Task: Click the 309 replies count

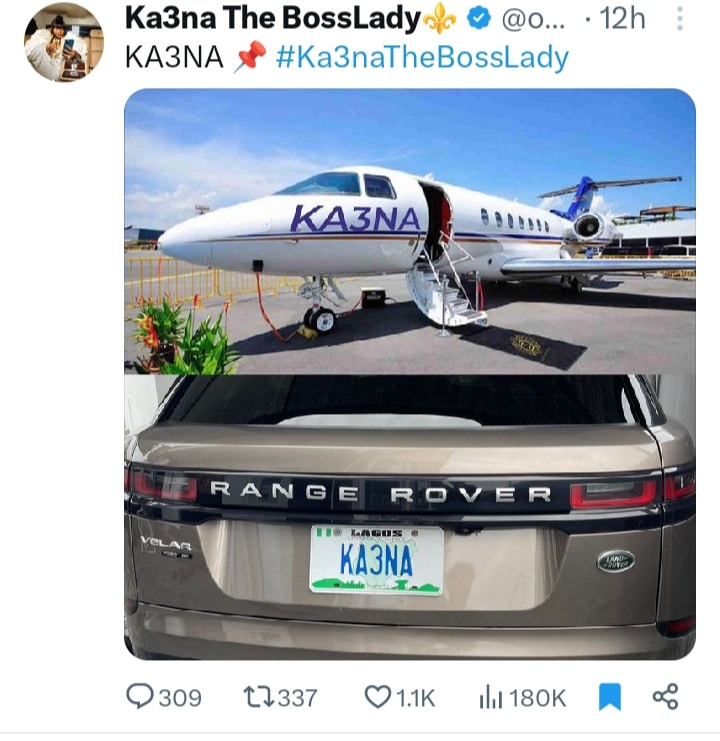Action: pyautogui.click(x=180, y=697)
